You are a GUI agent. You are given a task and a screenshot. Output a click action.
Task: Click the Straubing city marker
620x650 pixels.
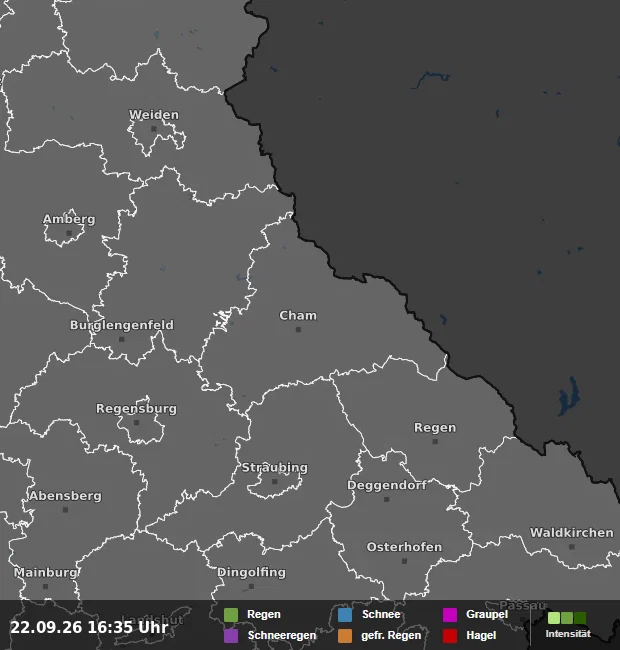coord(274,482)
